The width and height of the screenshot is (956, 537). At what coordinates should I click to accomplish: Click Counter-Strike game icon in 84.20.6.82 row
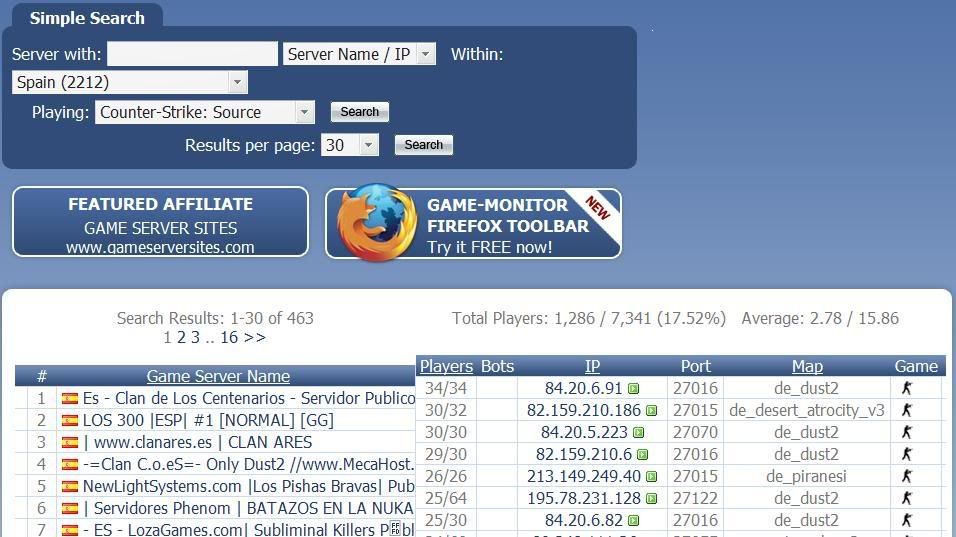[x=907, y=520]
